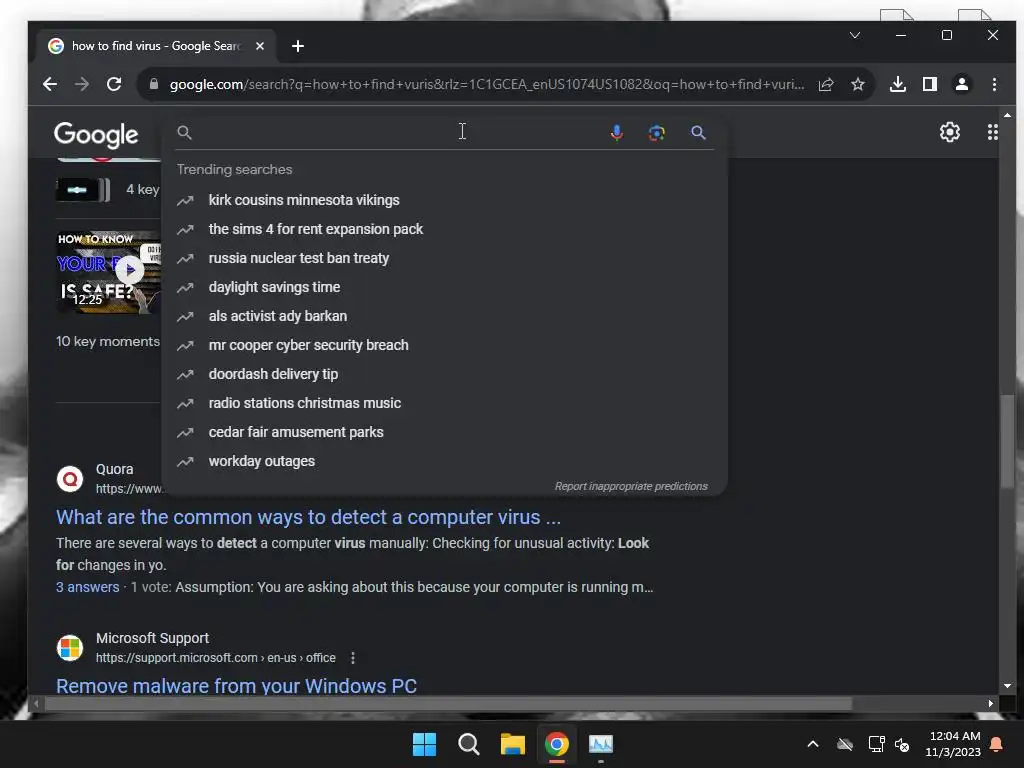The image size is (1024, 768).
Task: Click the site lock icon in address bar
Action: click(x=153, y=84)
